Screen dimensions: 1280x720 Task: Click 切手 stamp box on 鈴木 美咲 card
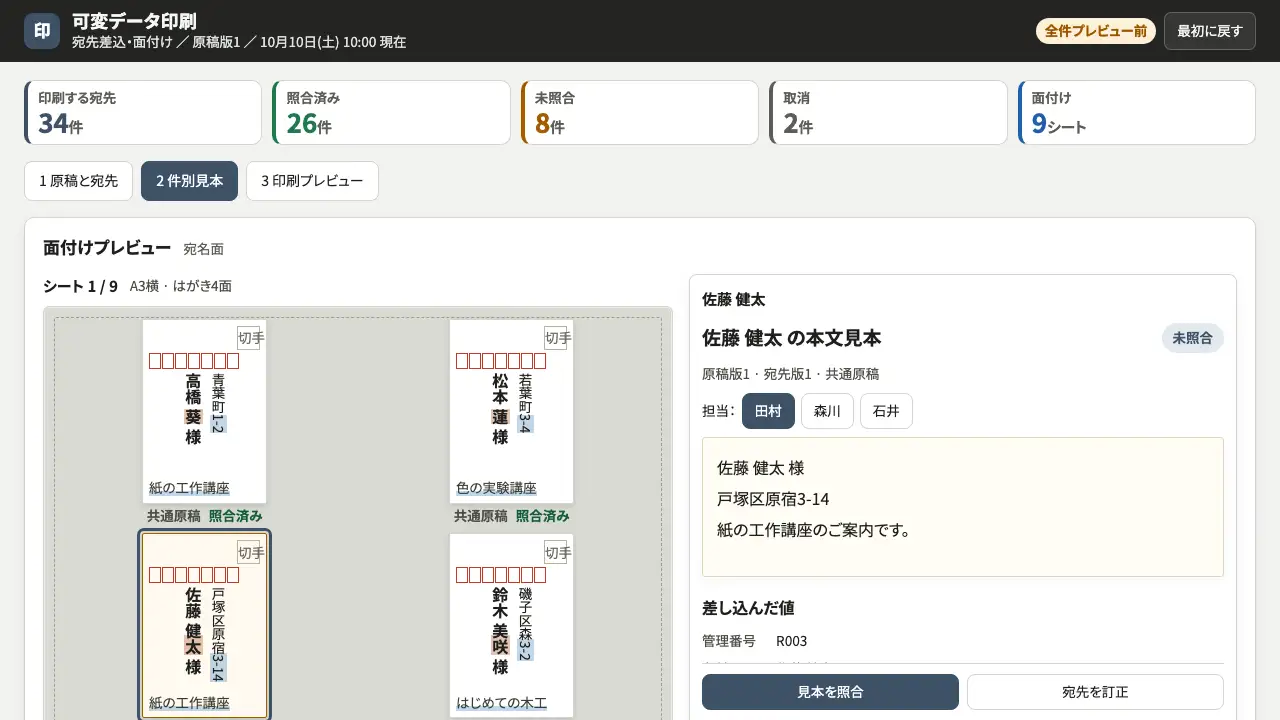pos(555,552)
